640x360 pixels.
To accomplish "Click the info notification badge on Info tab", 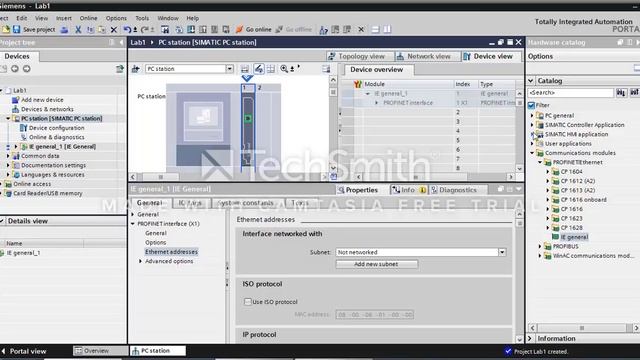I will coord(422,190).
